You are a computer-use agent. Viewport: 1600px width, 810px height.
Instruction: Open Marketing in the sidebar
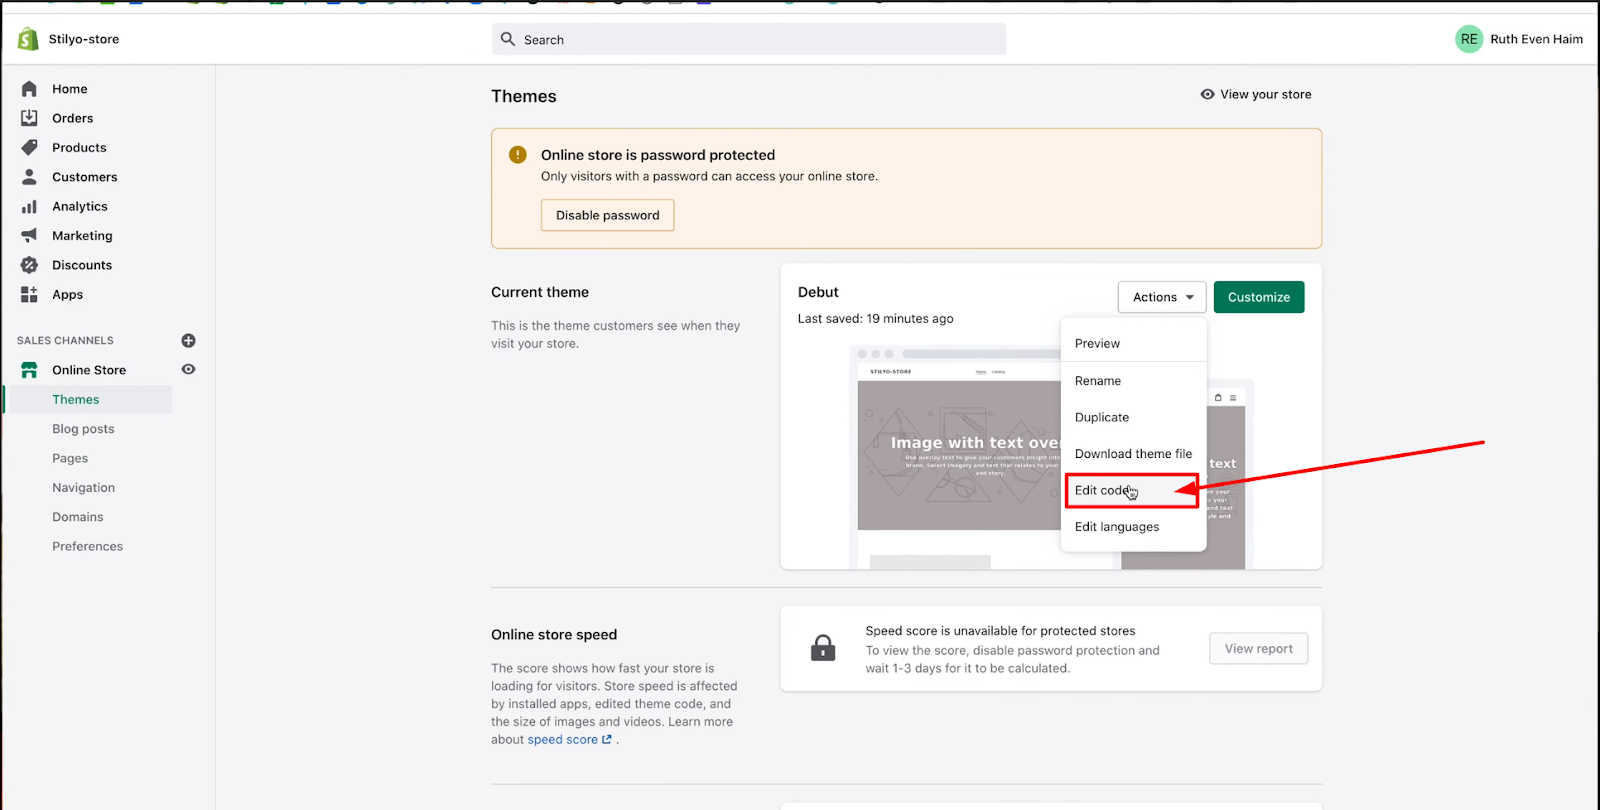[82, 236]
